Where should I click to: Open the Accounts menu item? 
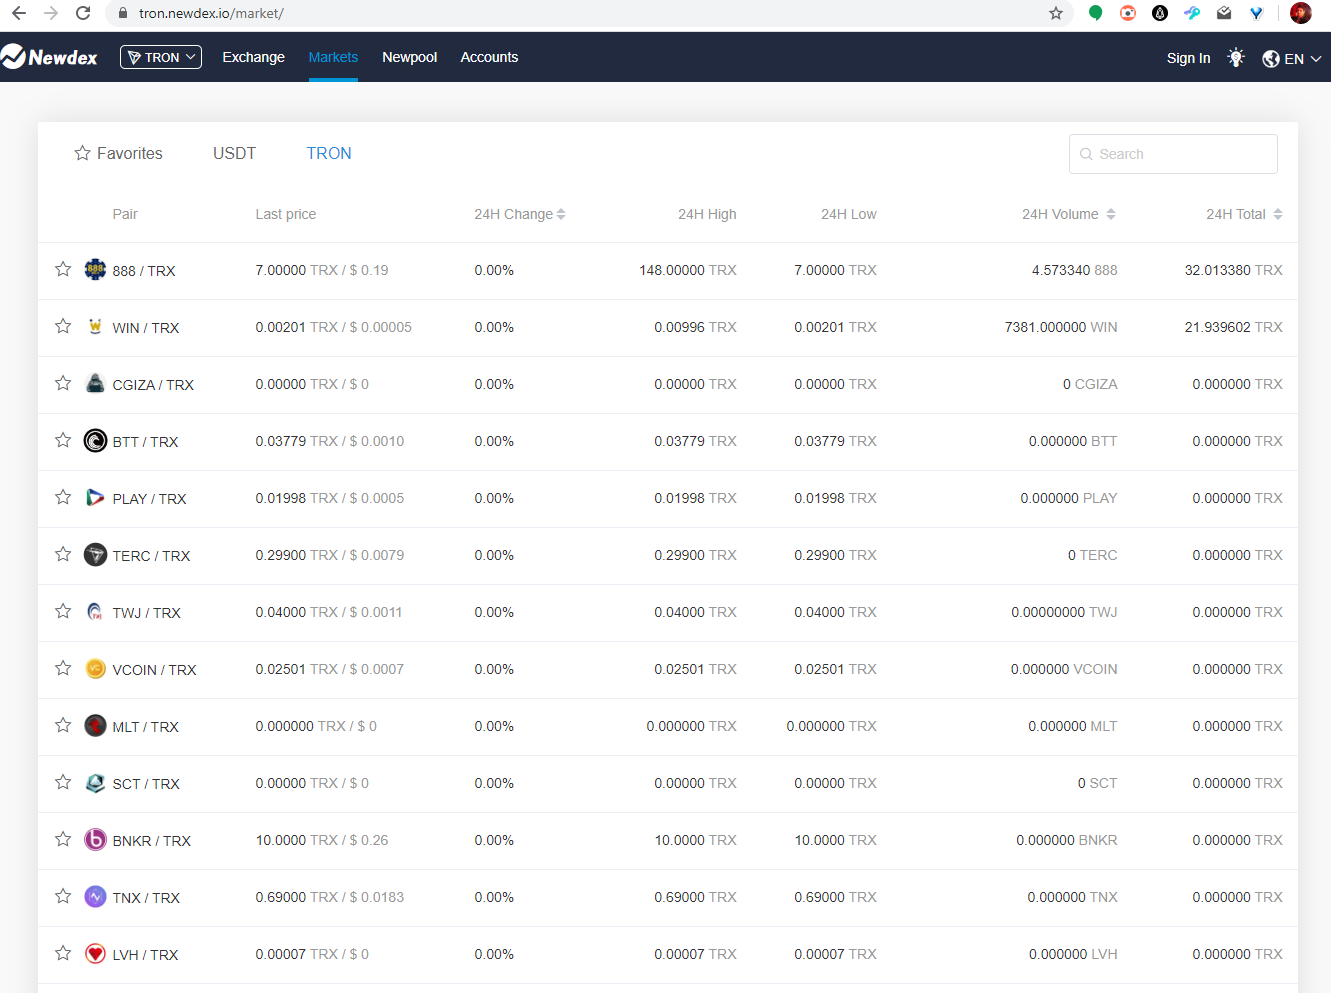click(x=489, y=57)
